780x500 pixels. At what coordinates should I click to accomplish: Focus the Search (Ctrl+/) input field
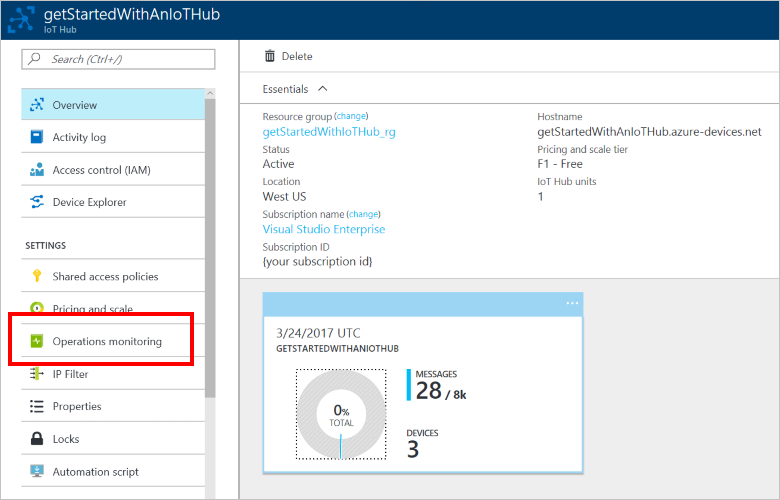118,59
